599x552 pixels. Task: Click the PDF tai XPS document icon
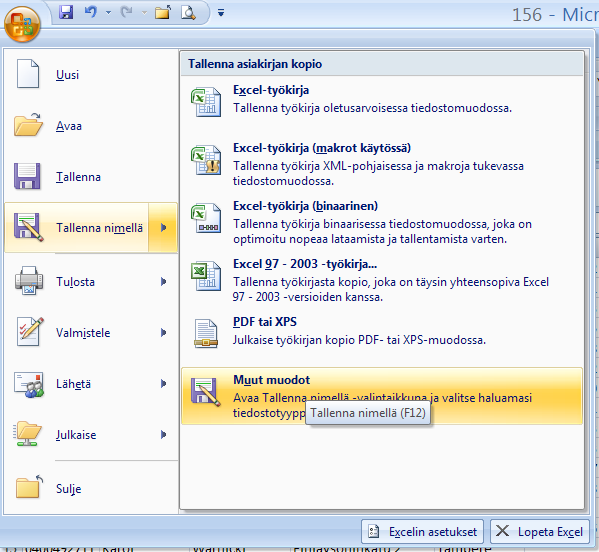[206, 333]
